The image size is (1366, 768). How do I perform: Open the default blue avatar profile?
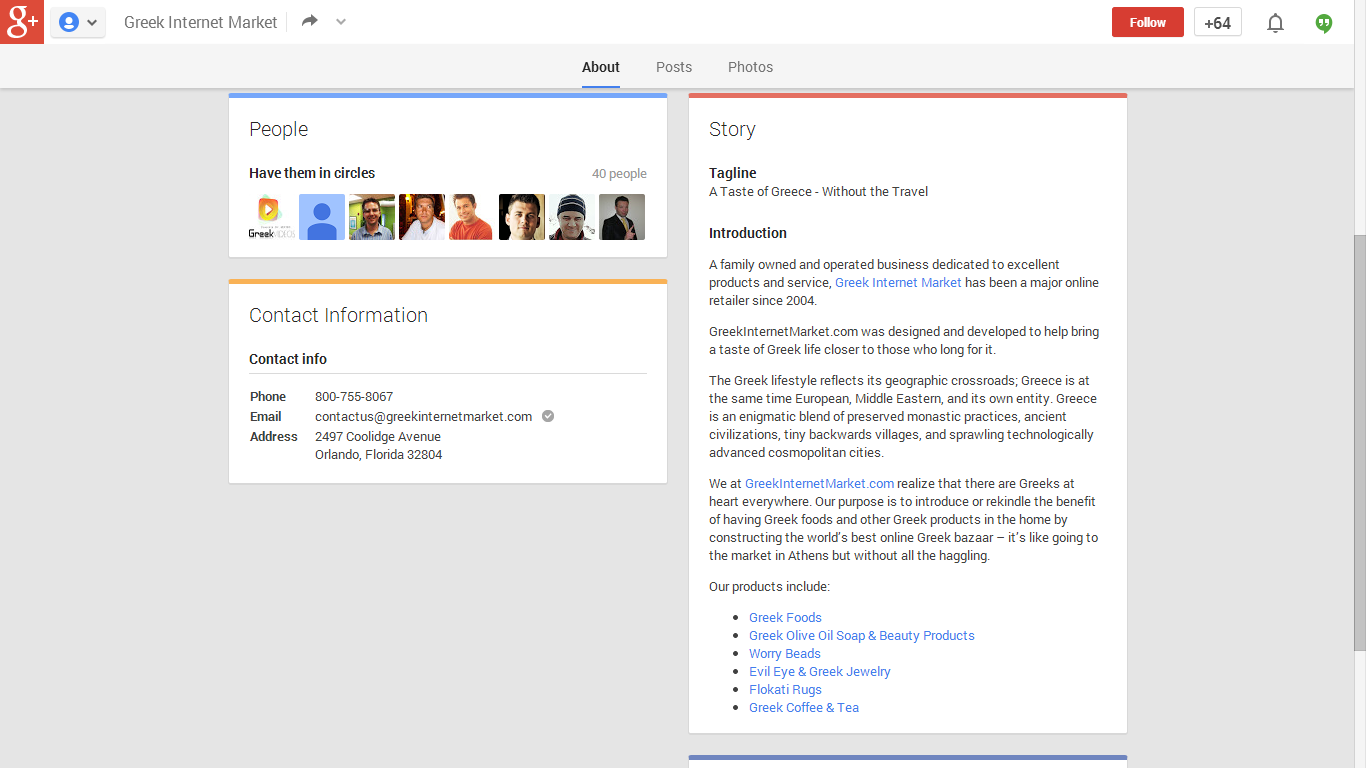click(x=322, y=217)
